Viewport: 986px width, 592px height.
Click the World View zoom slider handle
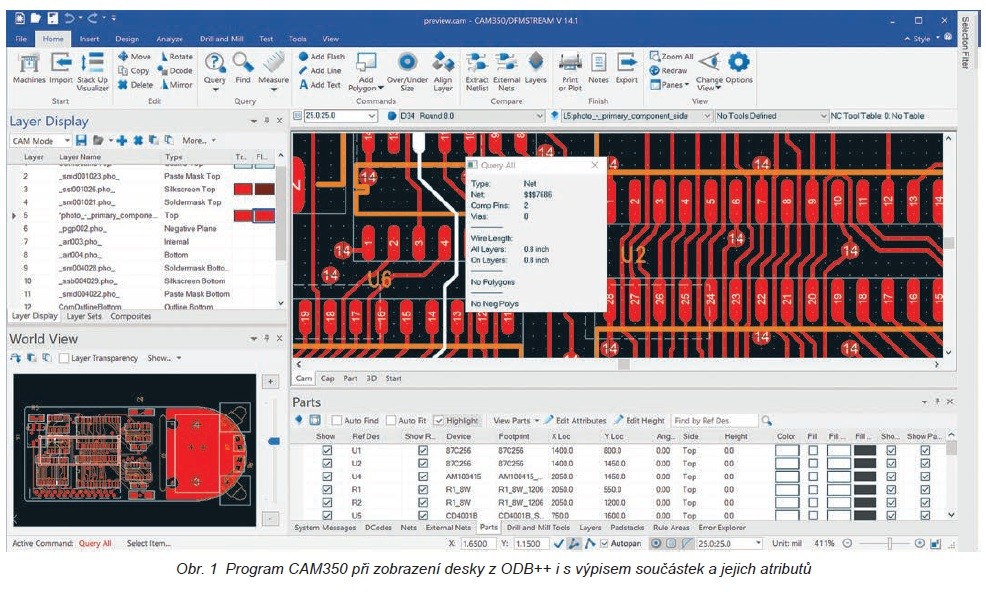click(x=274, y=441)
